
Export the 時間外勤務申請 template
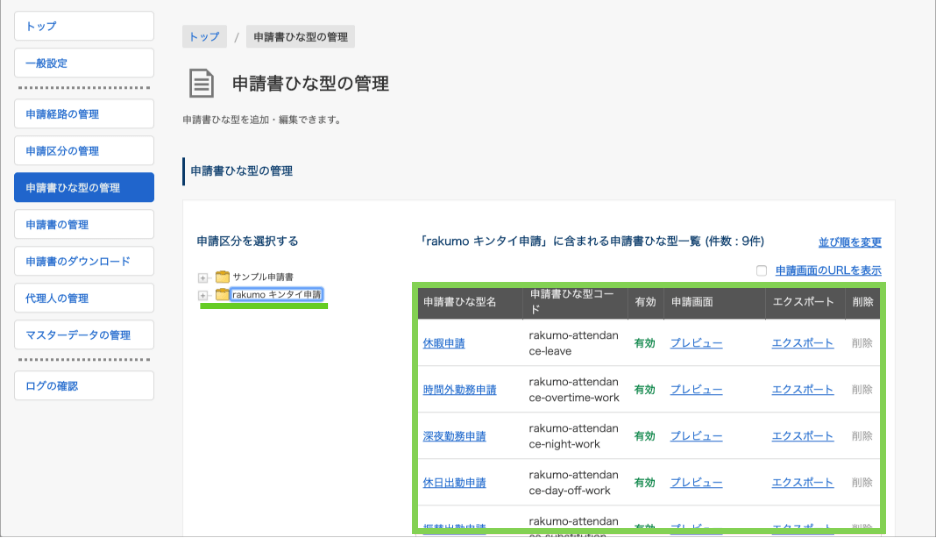click(x=802, y=390)
